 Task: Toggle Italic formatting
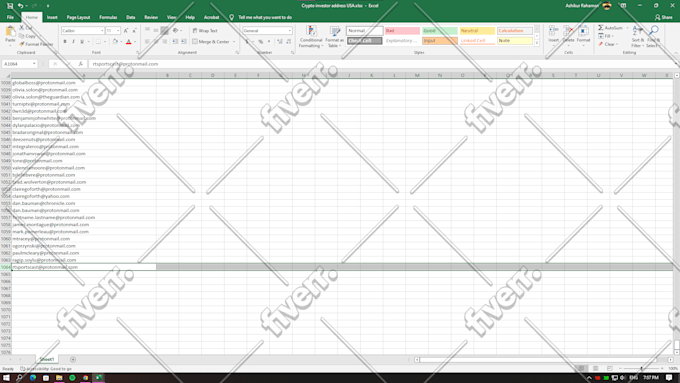coord(73,42)
